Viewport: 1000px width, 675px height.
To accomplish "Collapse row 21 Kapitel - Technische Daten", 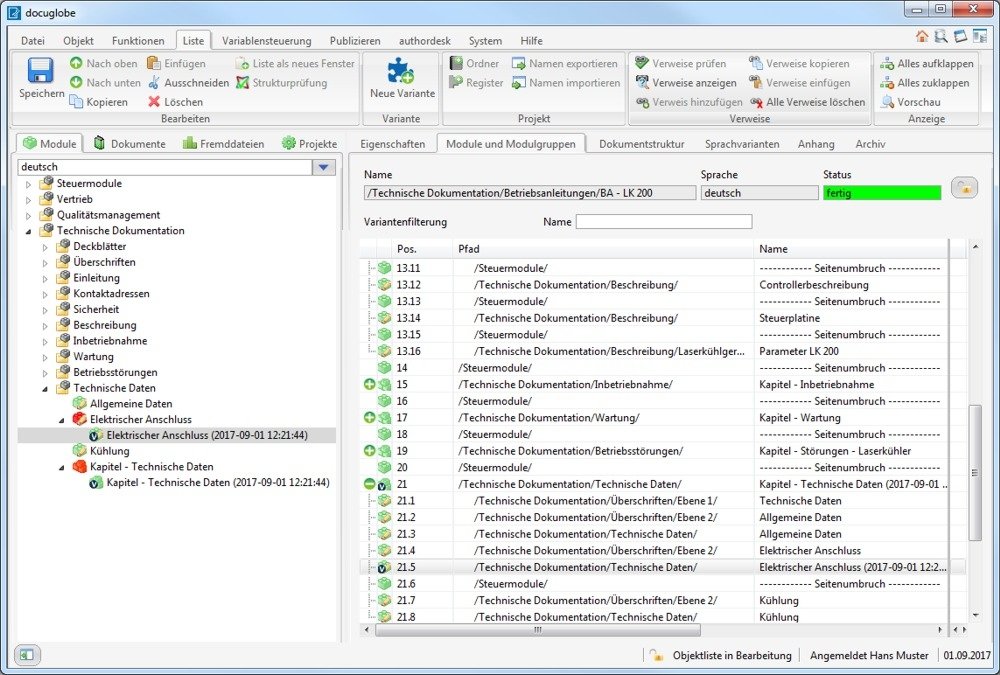I will pos(369,484).
